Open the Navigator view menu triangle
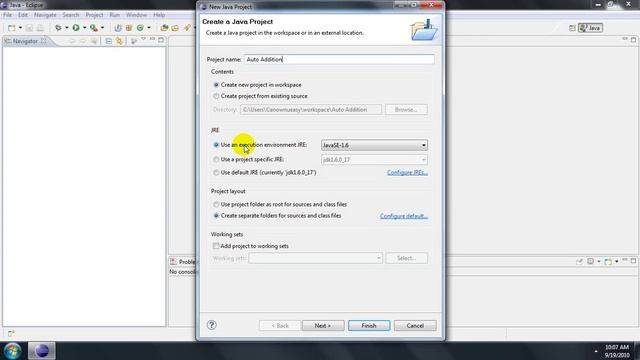This screenshot has width=640, height=360. coord(143,39)
